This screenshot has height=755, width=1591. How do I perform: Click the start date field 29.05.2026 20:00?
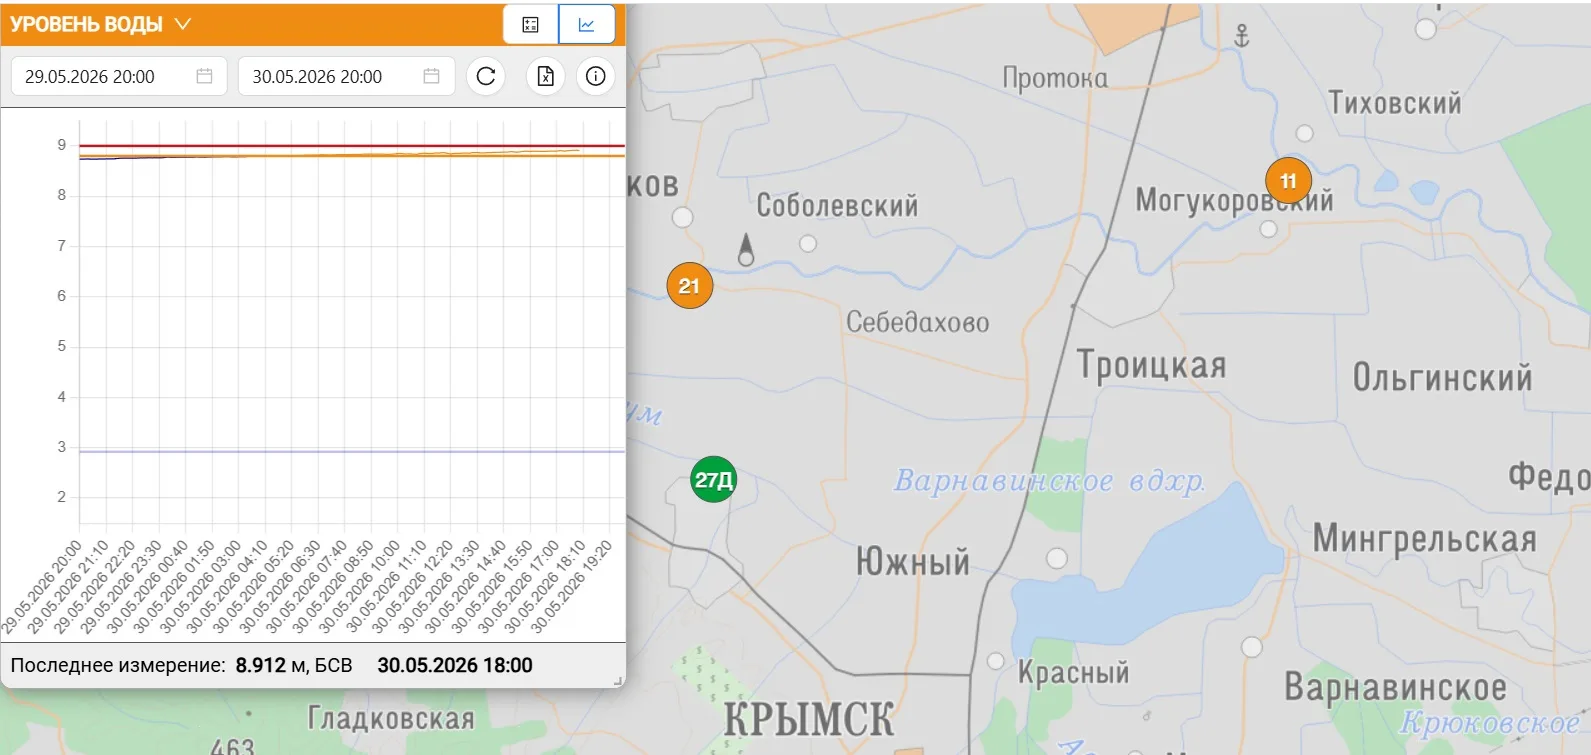click(x=119, y=76)
